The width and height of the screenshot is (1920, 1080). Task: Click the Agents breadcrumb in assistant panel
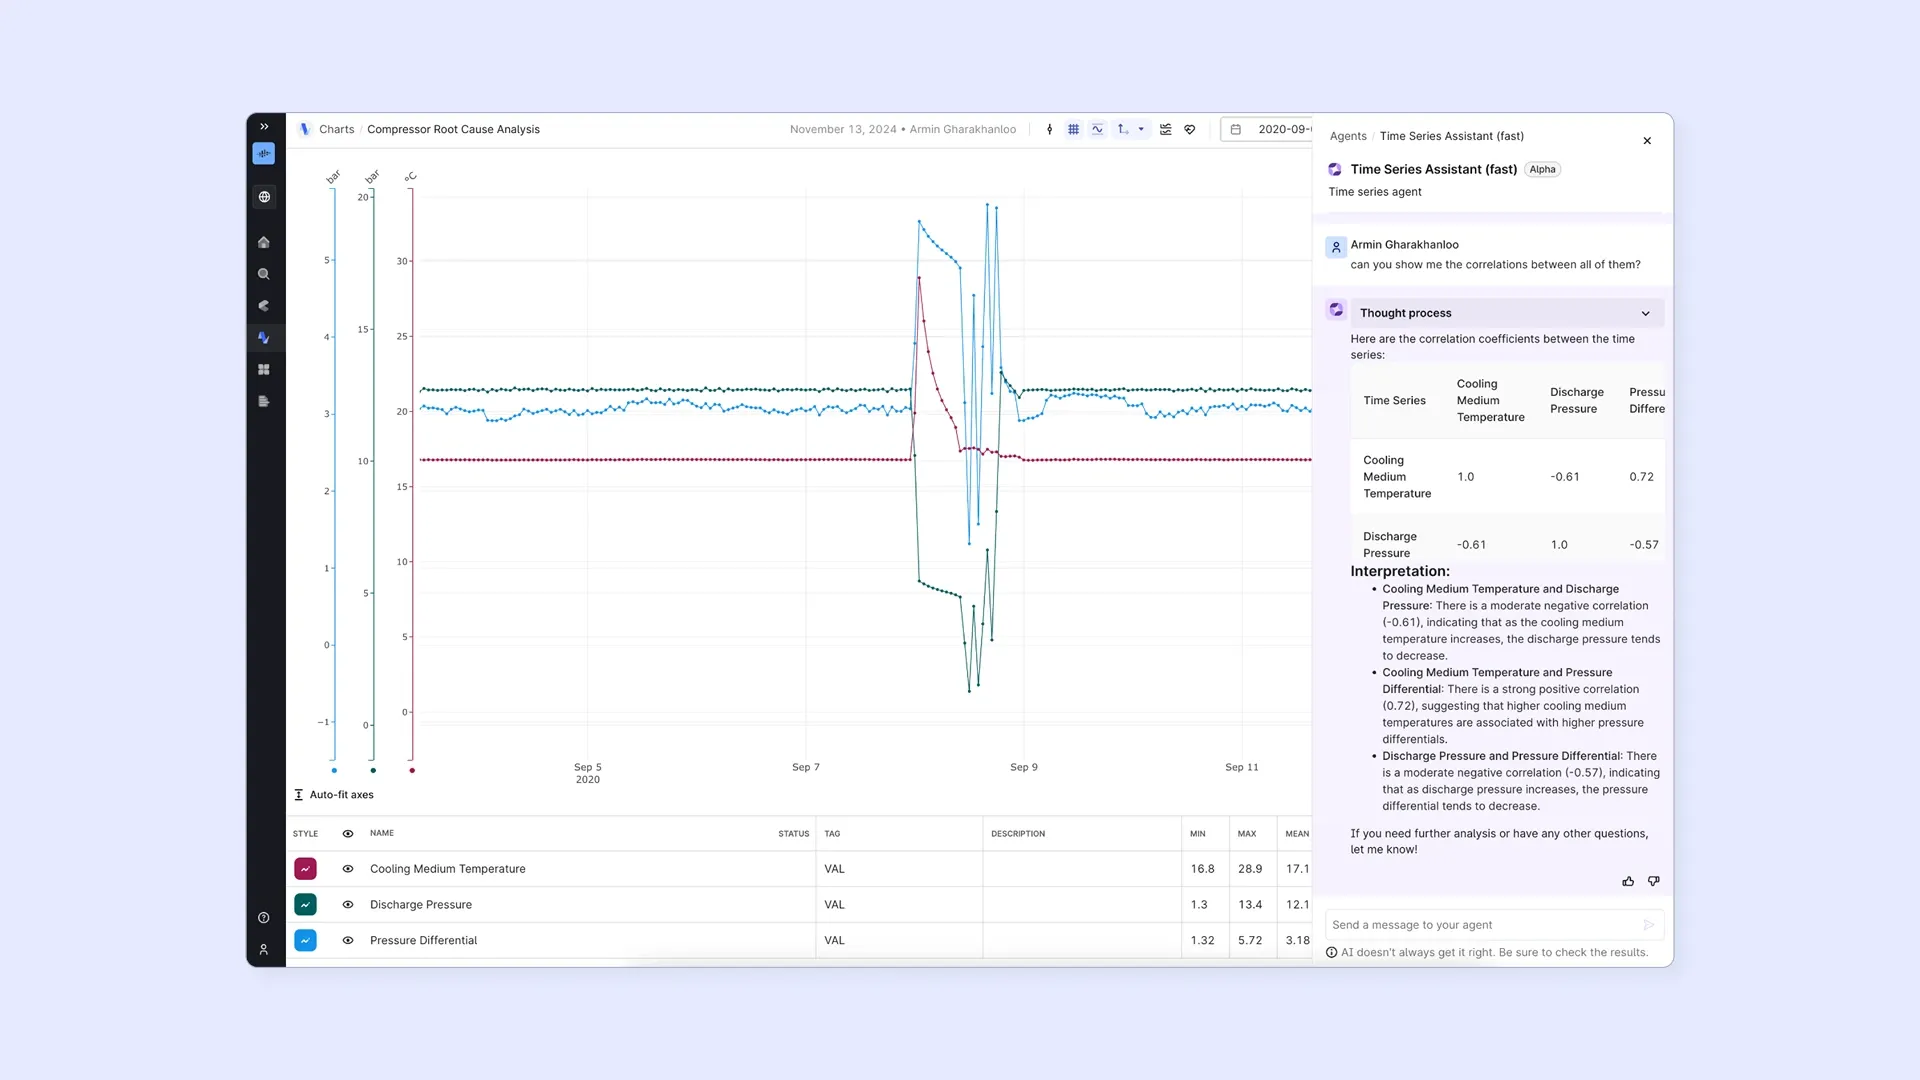1348,136
